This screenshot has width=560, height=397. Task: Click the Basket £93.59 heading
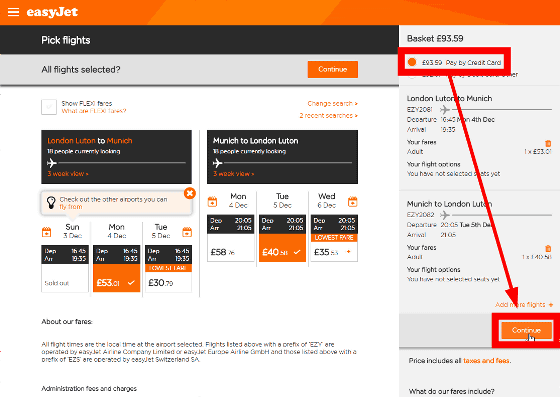tap(435, 39)
